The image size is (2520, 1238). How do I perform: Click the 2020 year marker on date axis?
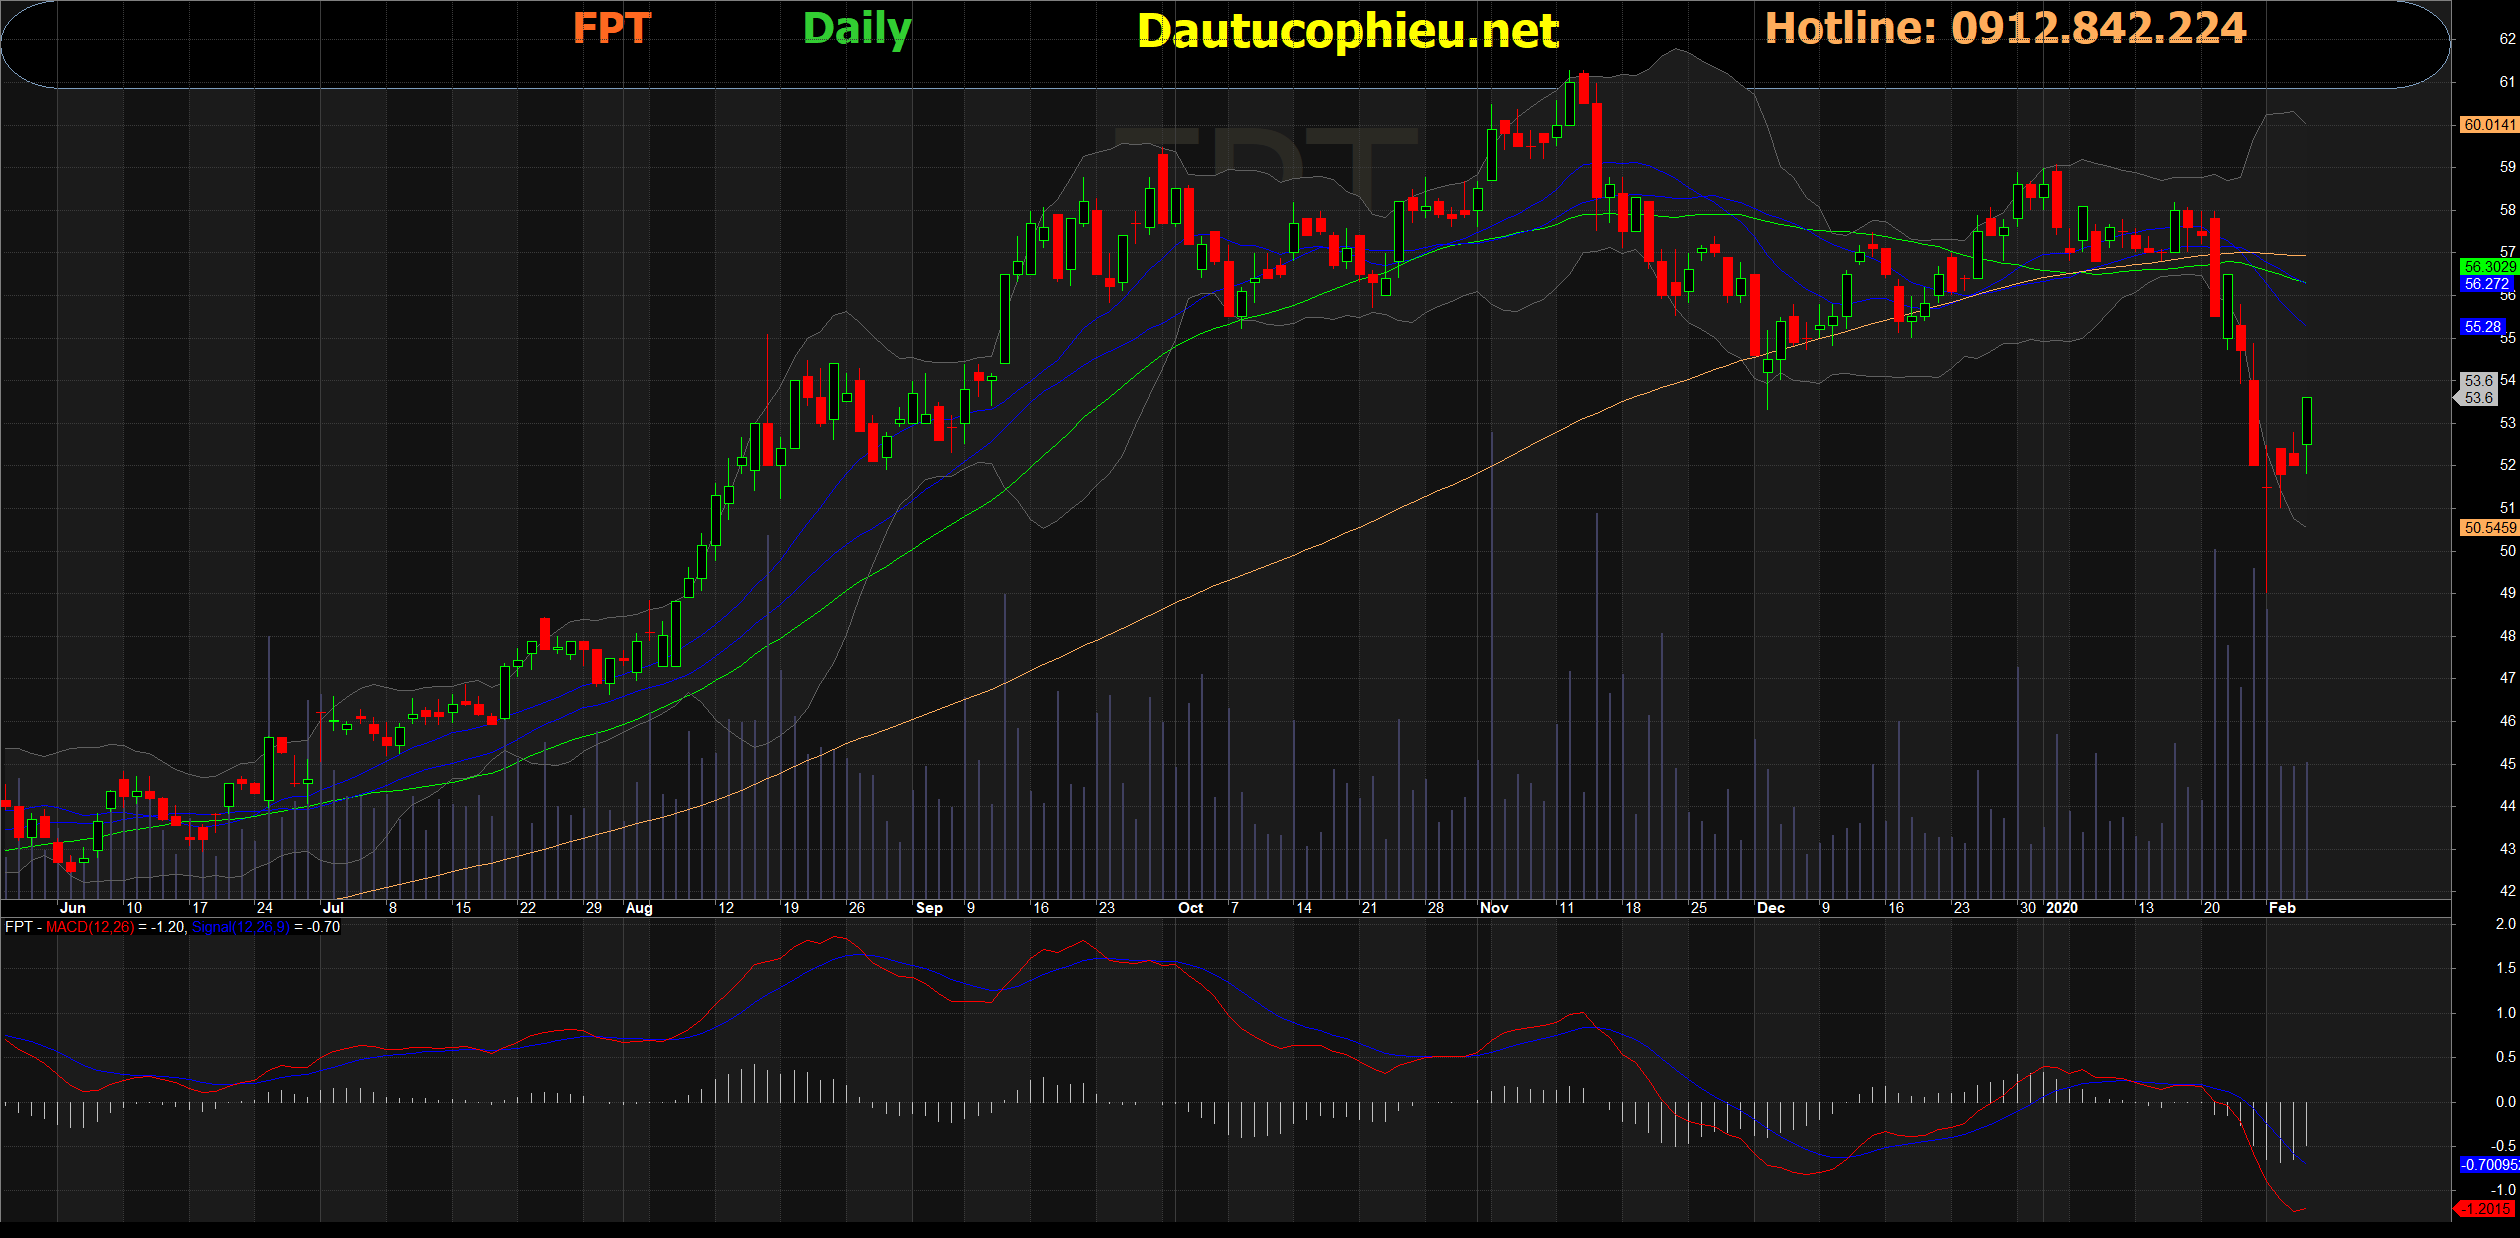[2061, 908]
